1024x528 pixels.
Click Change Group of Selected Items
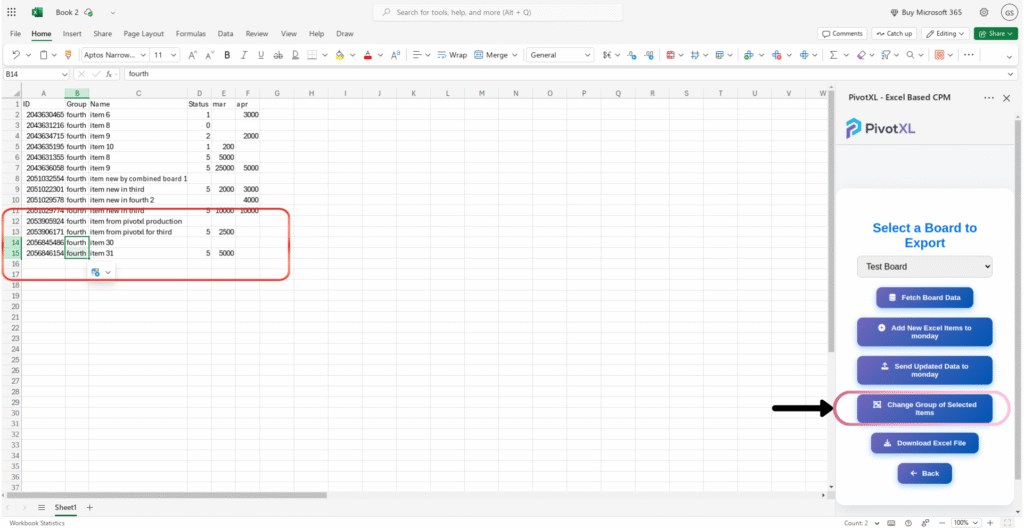tap(924, 408)
